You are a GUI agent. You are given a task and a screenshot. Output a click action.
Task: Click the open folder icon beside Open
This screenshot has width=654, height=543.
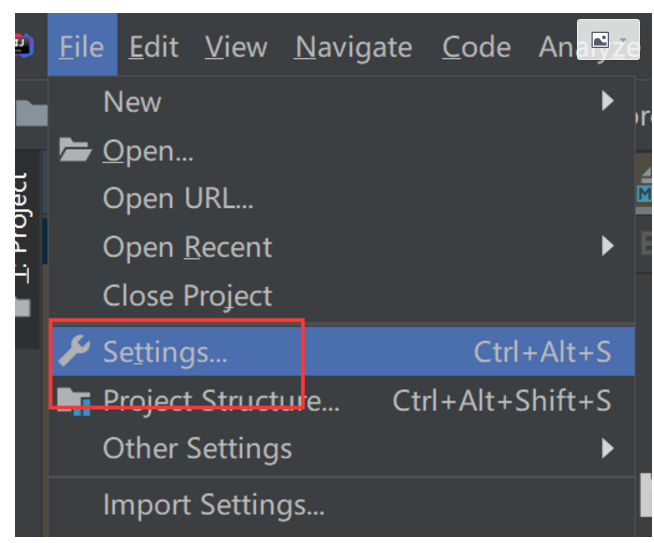click(x=74, y=151)
